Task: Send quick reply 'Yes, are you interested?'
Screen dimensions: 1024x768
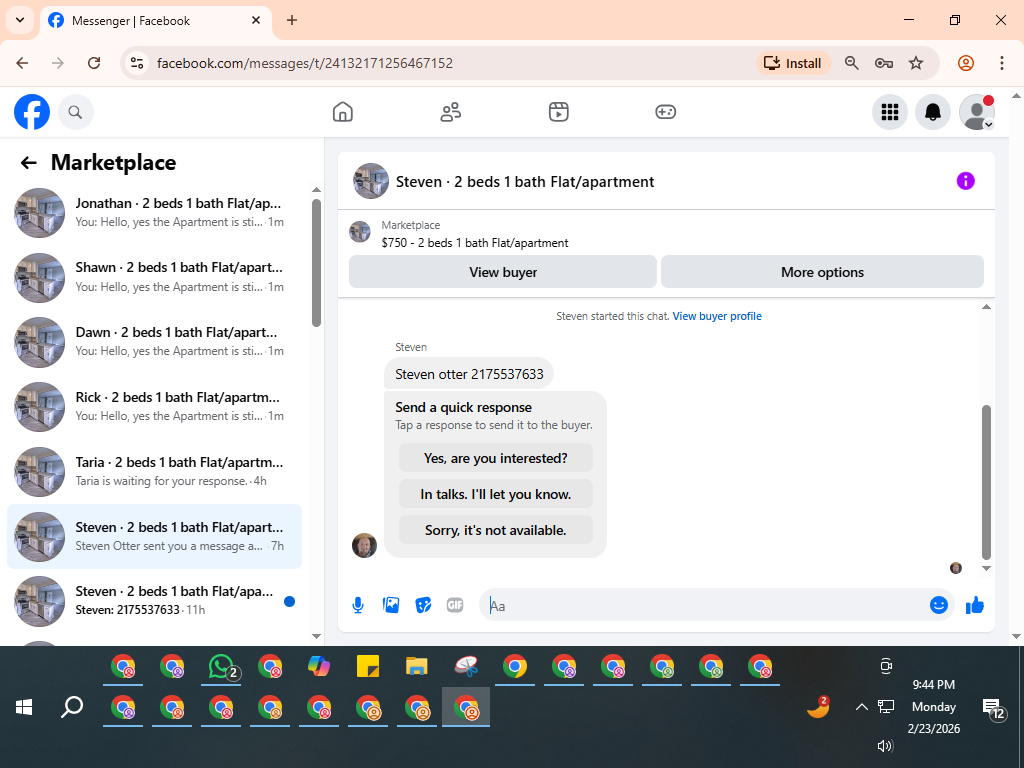Action: (x=496, y=458)
